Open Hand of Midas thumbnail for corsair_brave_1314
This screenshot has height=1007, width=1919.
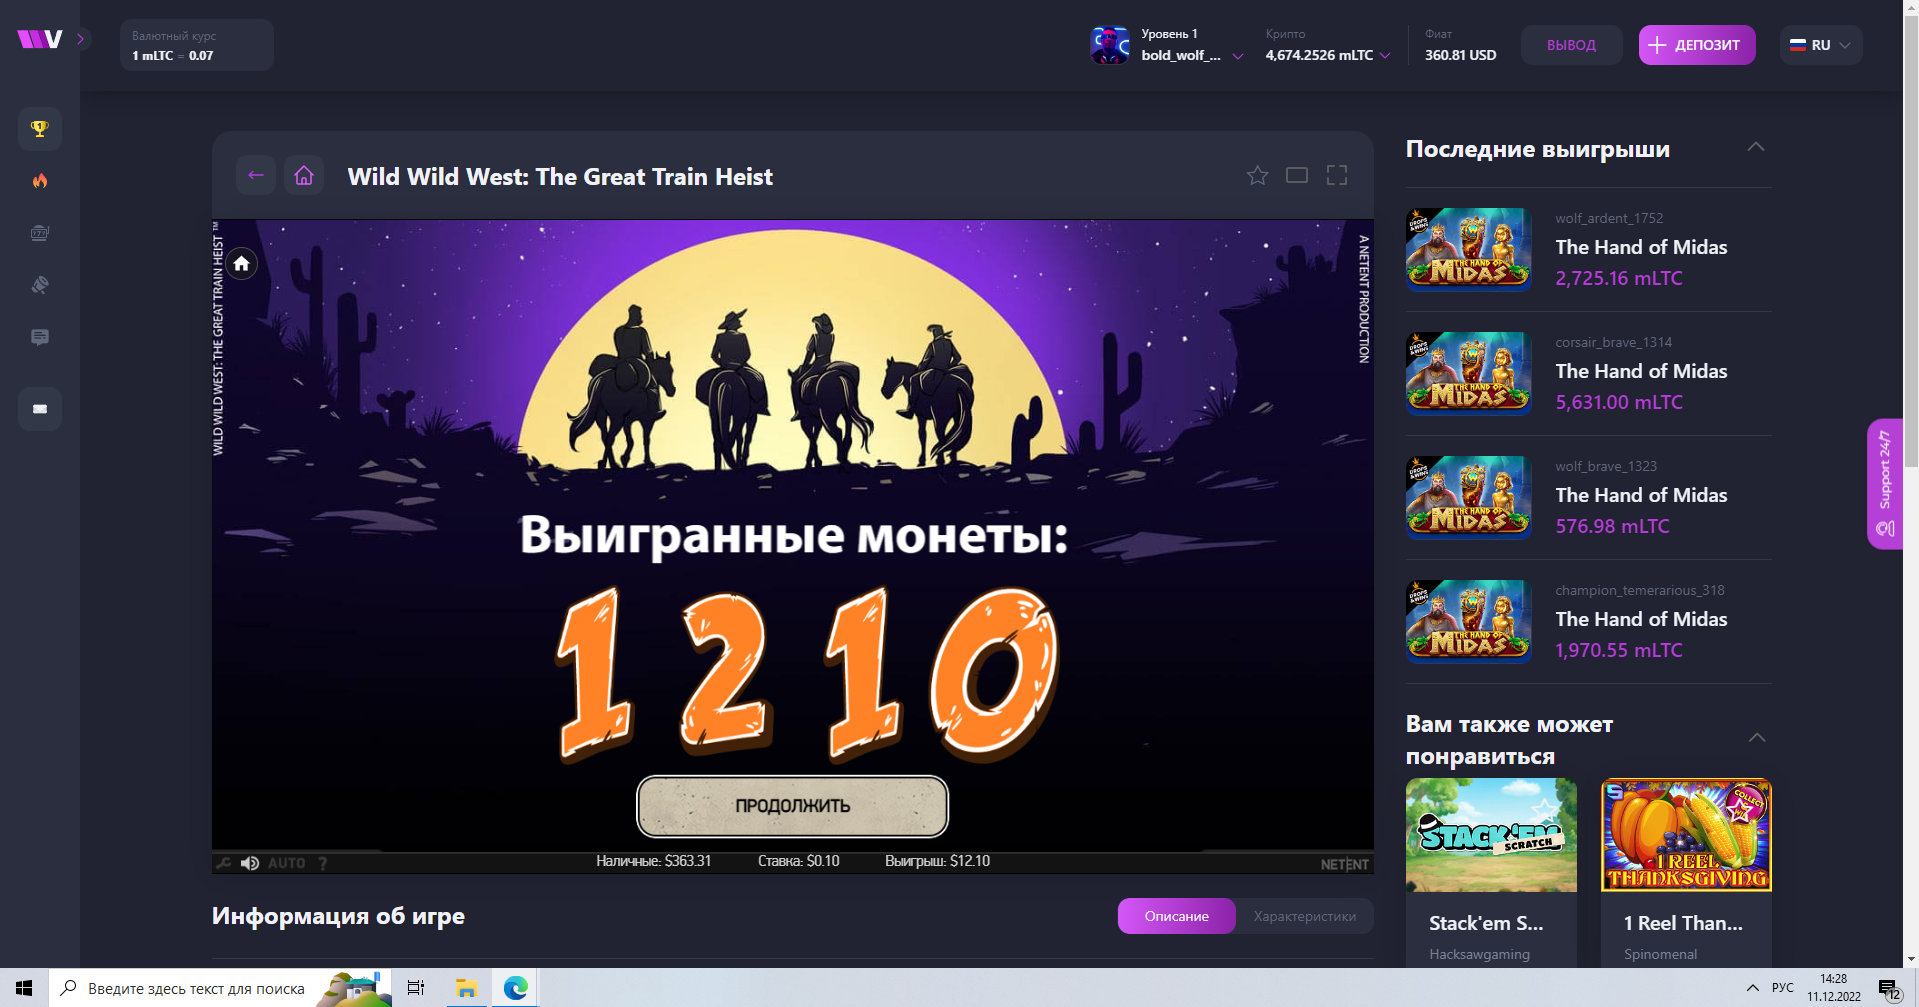[1469, 373]
